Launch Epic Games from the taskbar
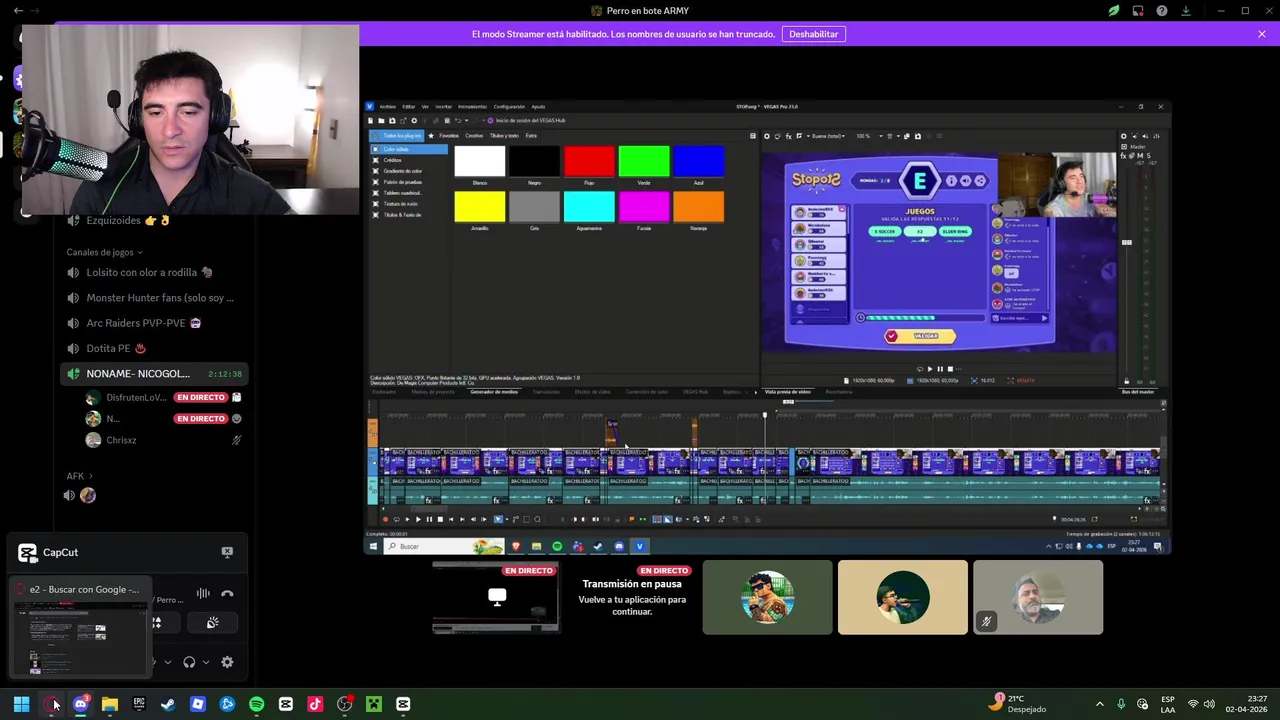 [139, 704]
